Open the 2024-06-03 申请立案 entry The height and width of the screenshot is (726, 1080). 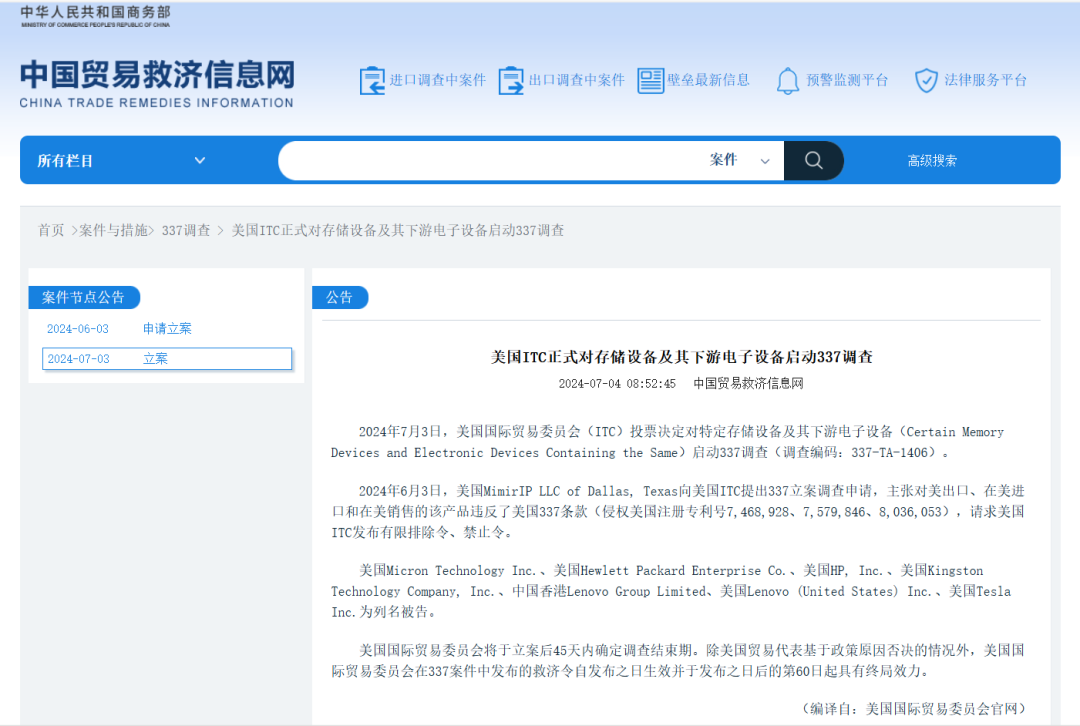pyautogui.click(x=119, y=329)
